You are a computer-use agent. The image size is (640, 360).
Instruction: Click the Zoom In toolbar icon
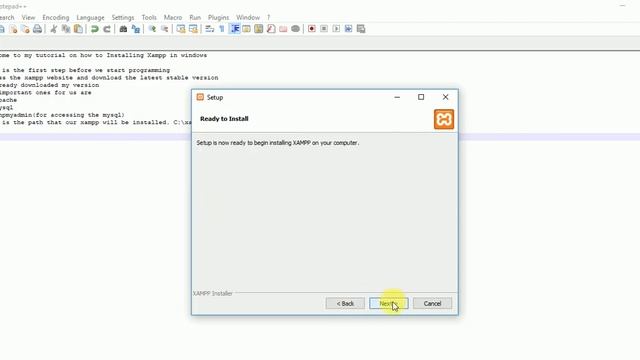[x=152, y=29]
